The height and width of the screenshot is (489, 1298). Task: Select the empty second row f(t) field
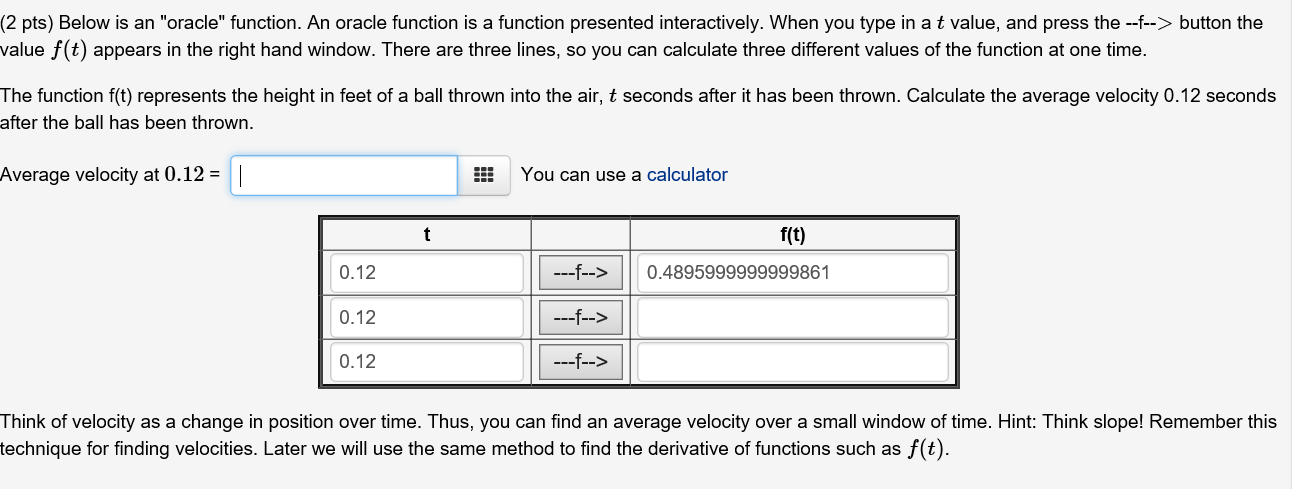point(792,317)
